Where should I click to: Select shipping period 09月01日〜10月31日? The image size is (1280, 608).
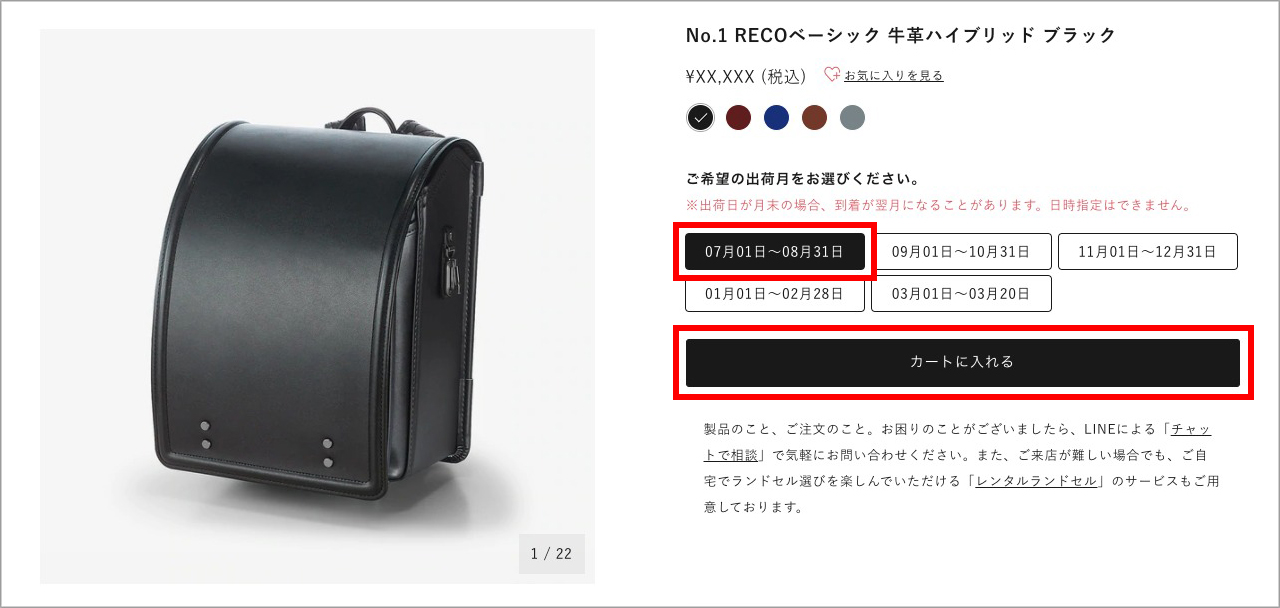[x=961, y=252]
